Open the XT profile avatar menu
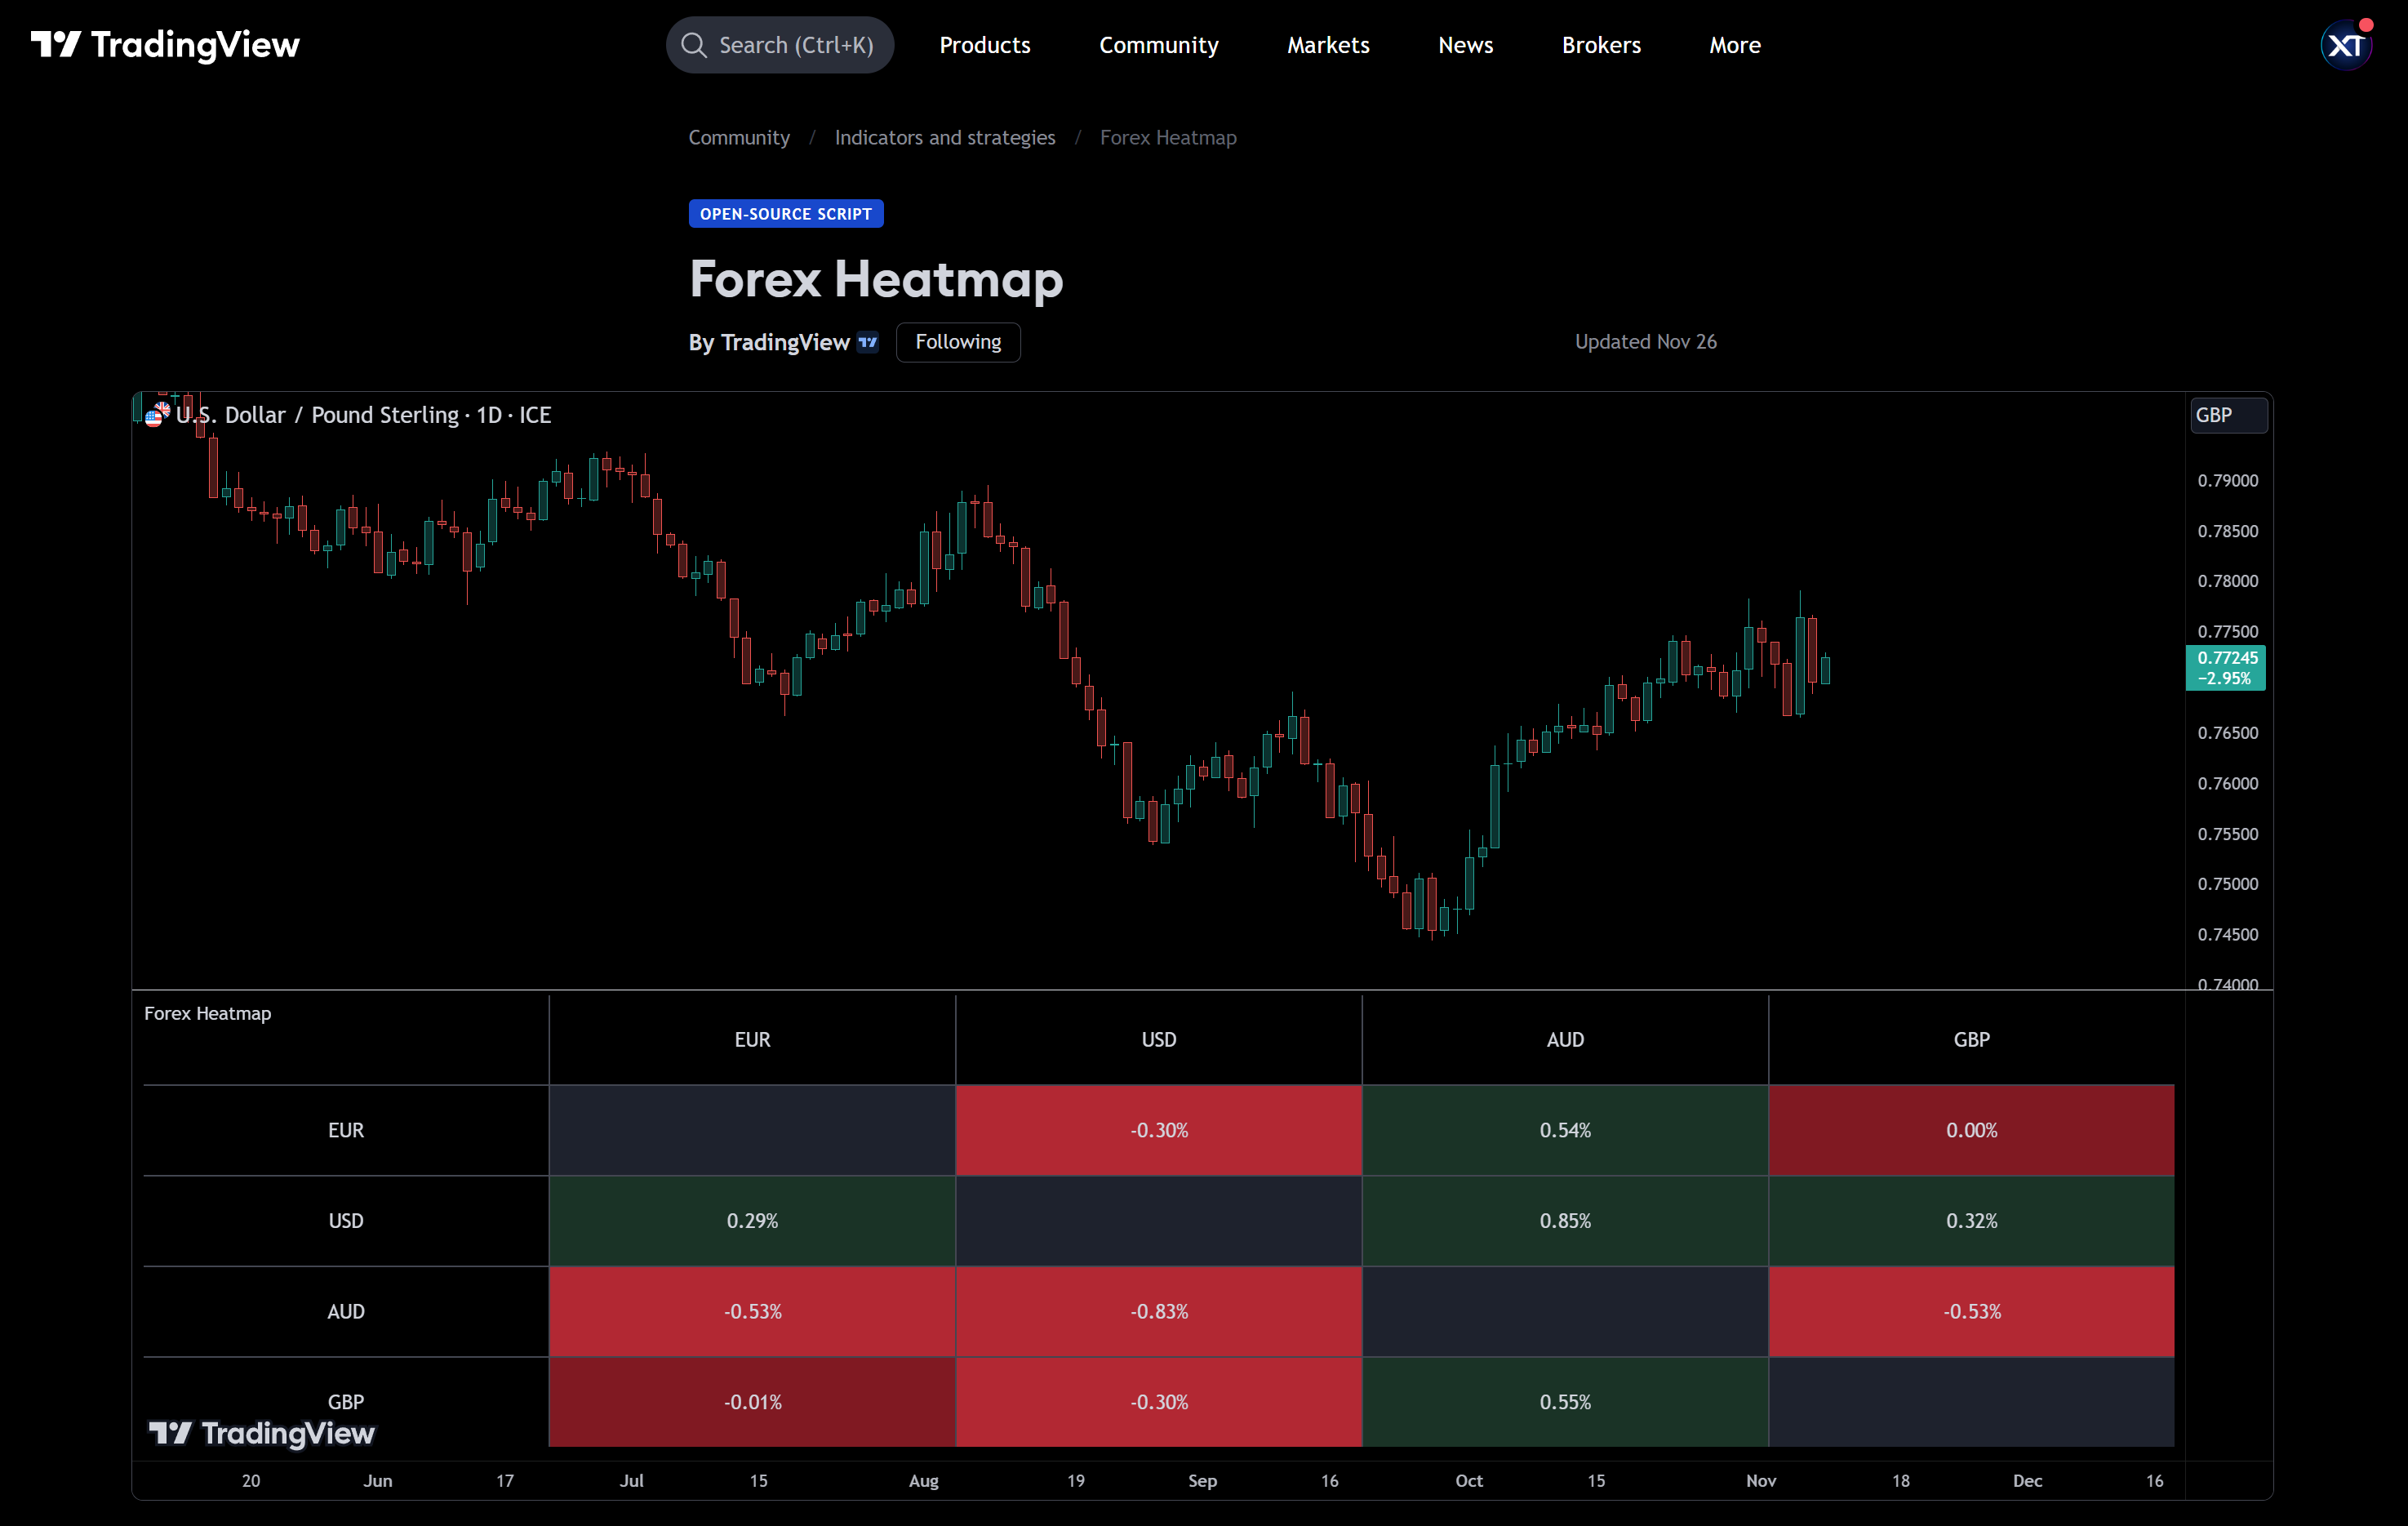This screenshot has height=1526, width=2408. pos(2346,44)
